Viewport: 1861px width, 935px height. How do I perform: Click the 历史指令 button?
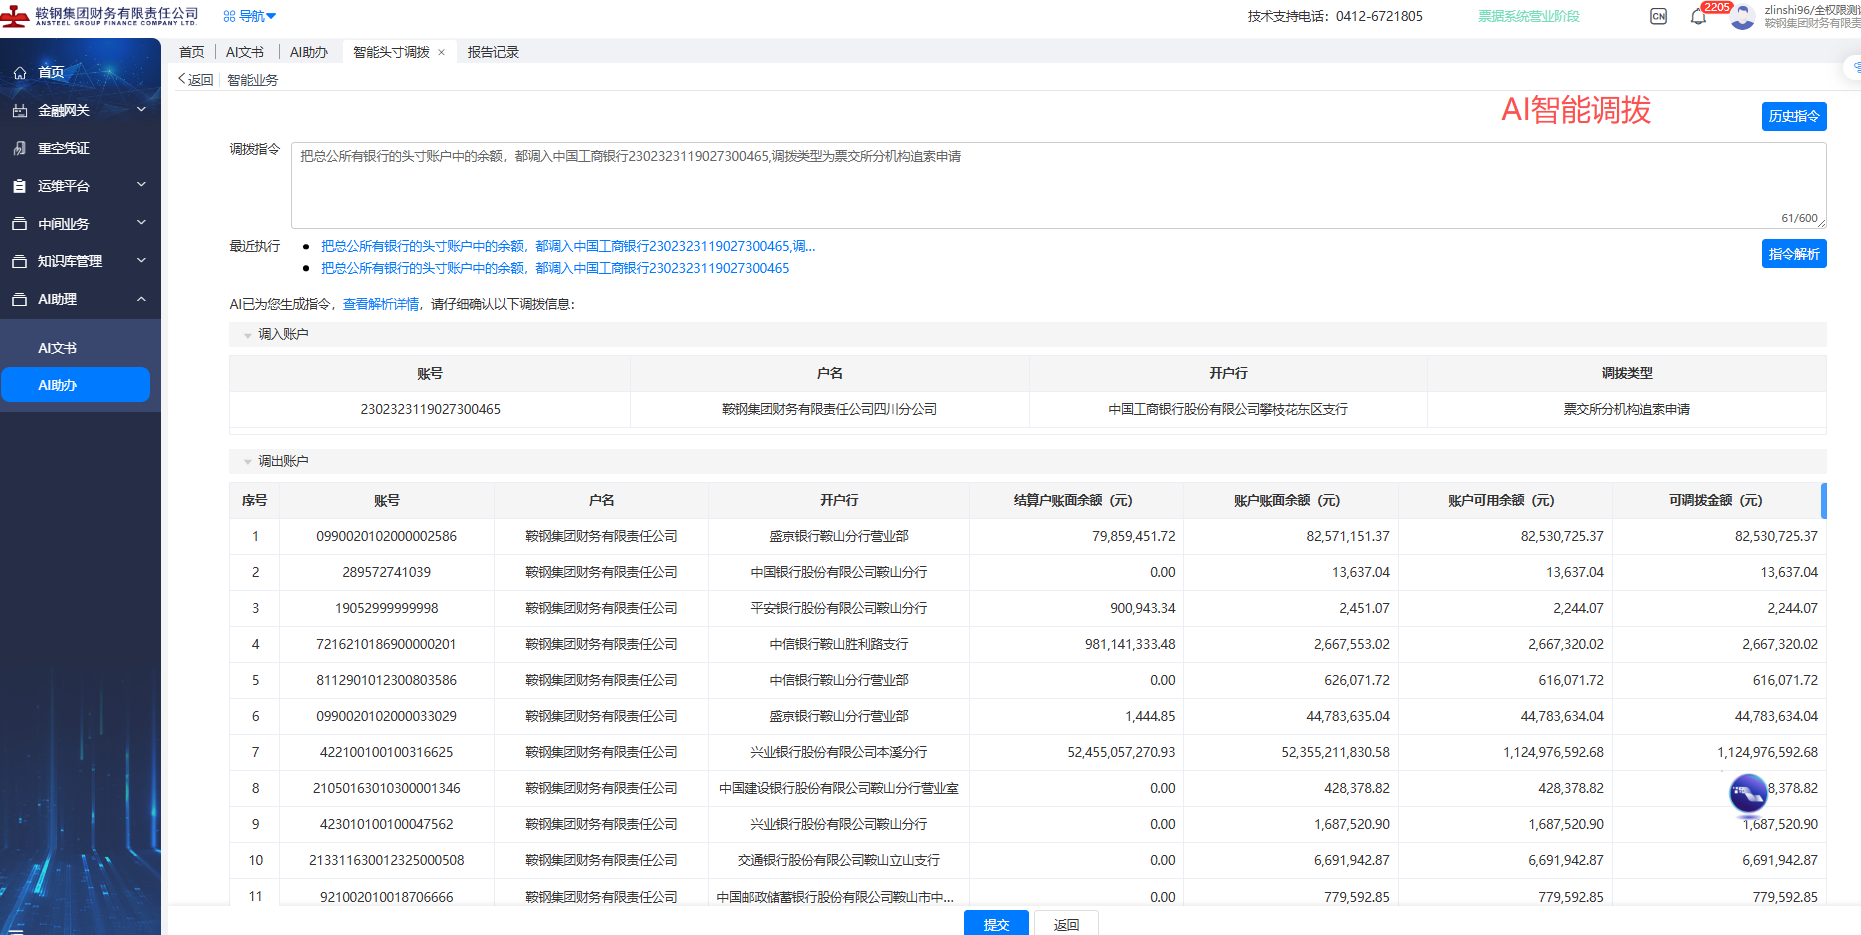[x=1793, y=116]
